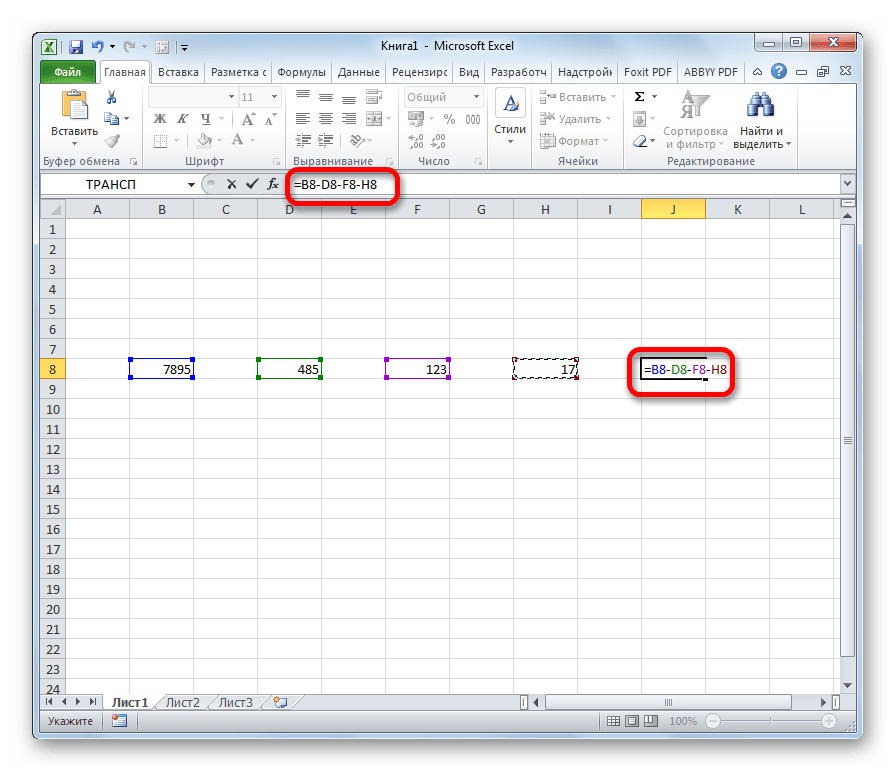The image size is (896, 772).
Task: Click the AutoSum sigma icon
Action: click(639, 97)
